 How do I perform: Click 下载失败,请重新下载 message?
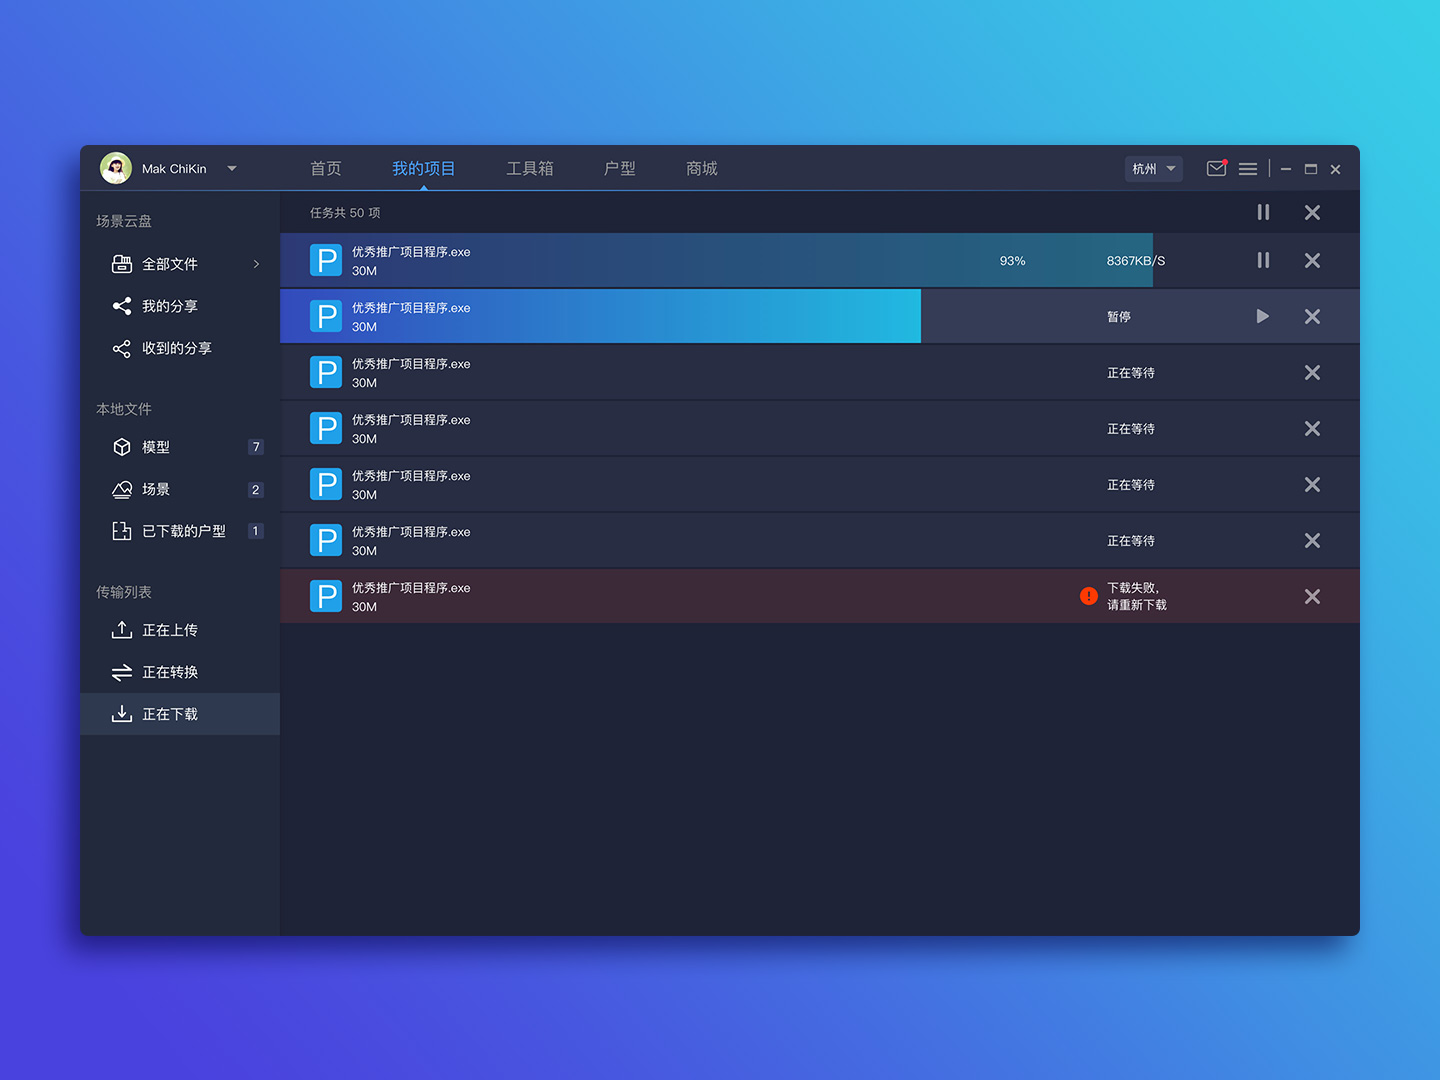[1137, 596]
